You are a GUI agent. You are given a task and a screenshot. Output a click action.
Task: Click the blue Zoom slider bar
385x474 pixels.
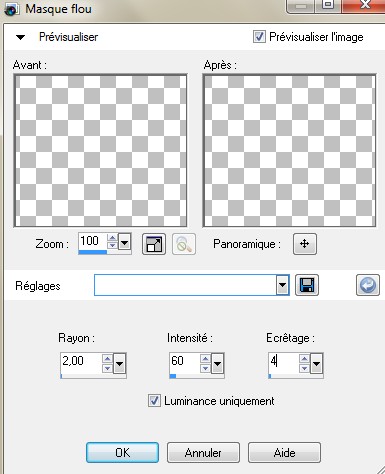(x=93, y=252)
